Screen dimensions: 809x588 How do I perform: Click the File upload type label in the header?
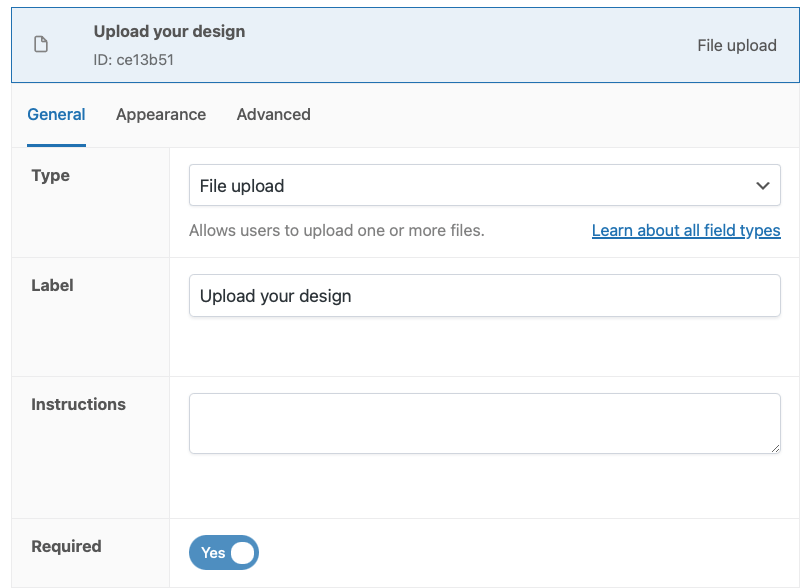click(x=736, y=45)
